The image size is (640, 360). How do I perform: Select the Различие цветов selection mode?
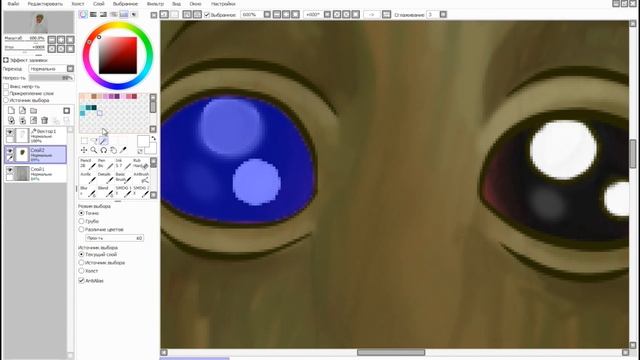[x=81, y=229]
